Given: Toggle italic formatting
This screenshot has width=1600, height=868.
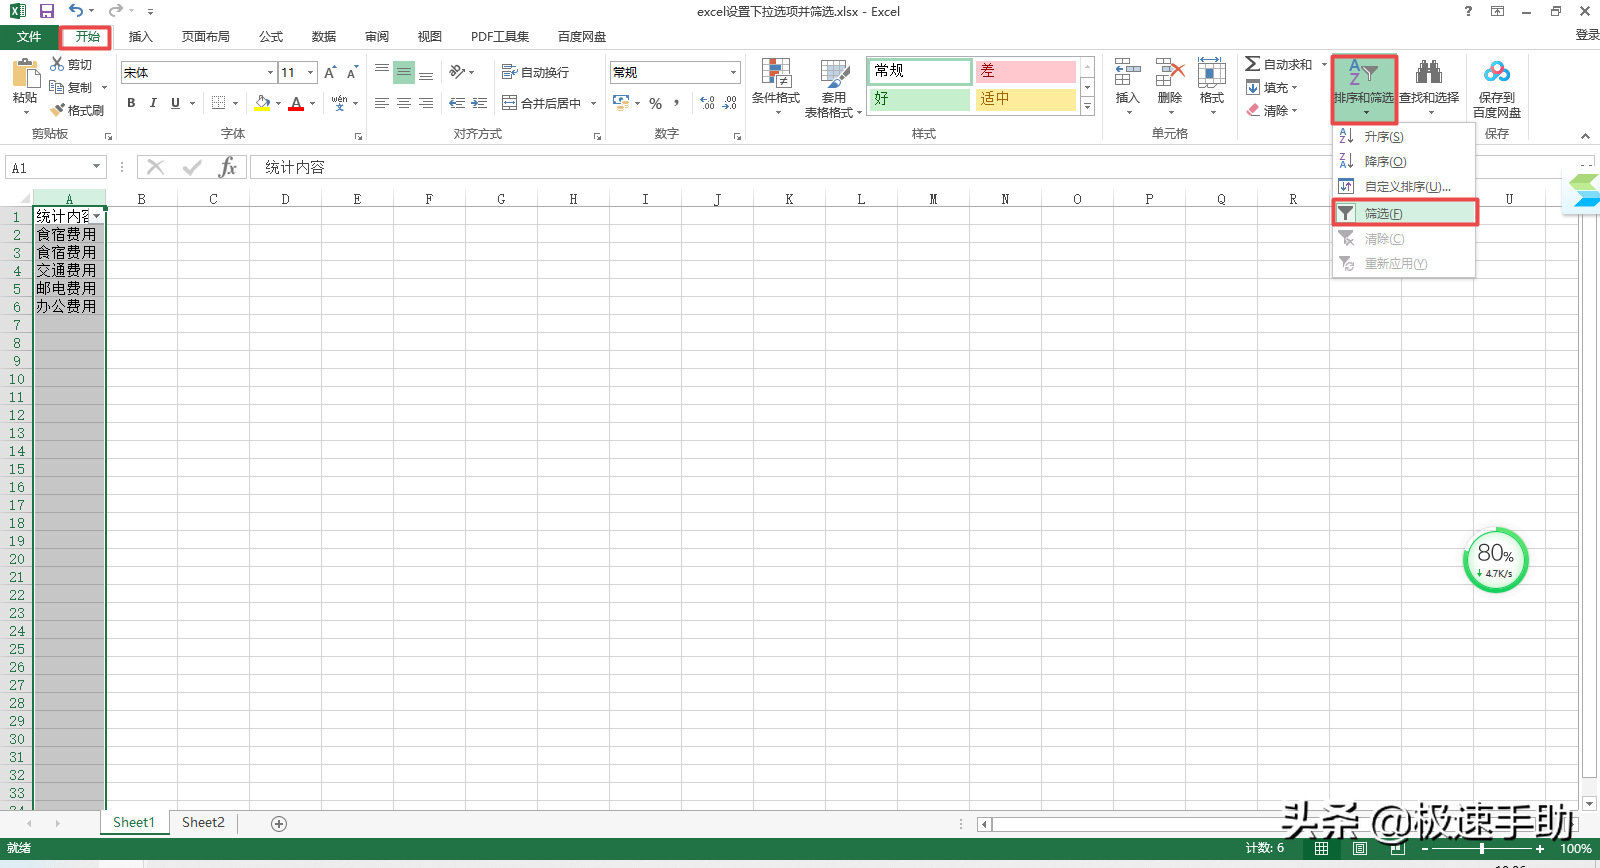Looking at the screenshot, I should click(153, 103).
